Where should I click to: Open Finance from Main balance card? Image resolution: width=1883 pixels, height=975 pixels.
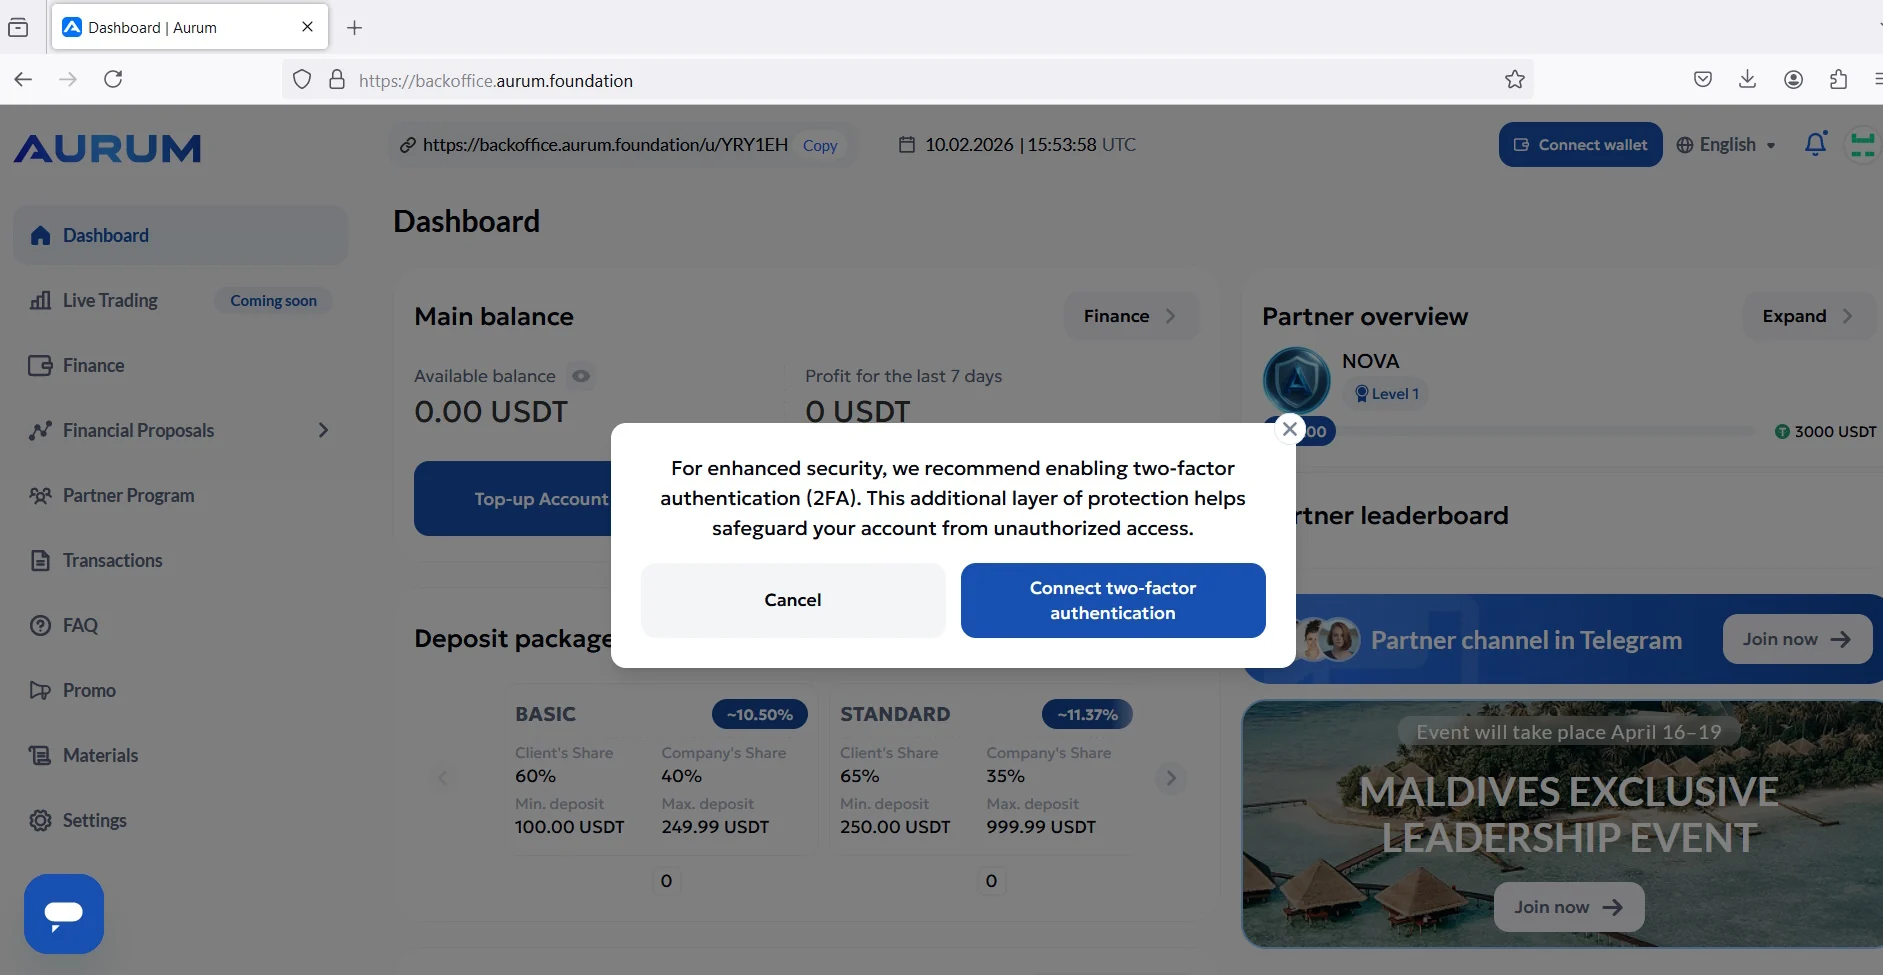[1130, 317]
